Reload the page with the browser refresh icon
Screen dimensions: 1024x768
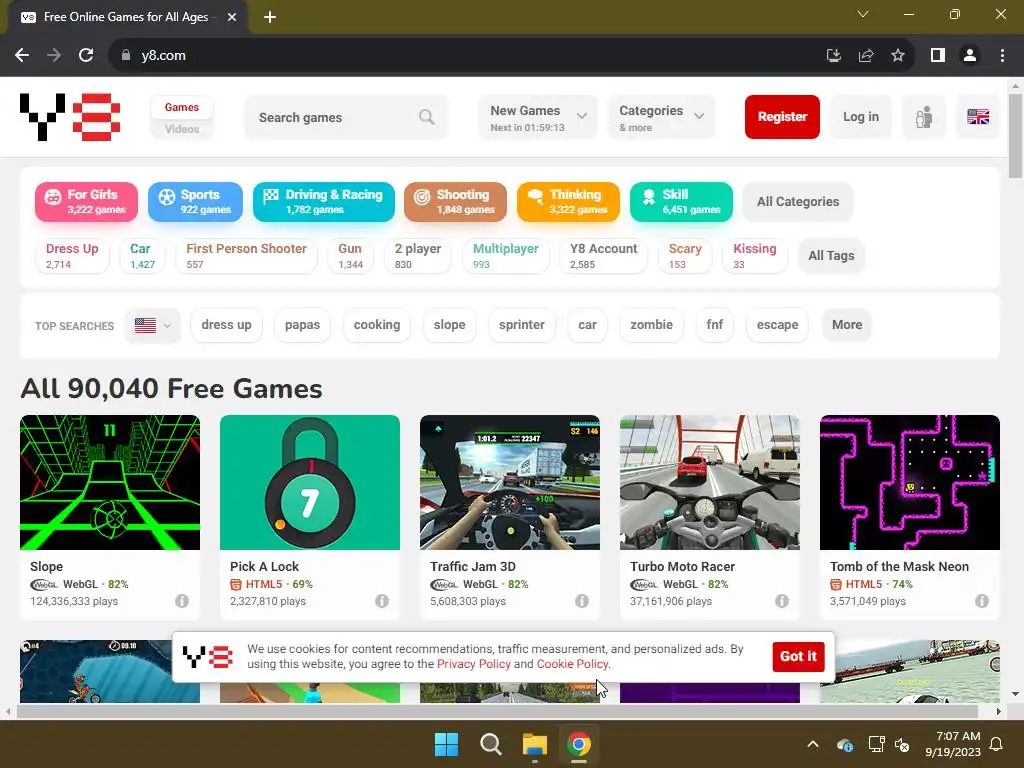(x=86, y=56)
